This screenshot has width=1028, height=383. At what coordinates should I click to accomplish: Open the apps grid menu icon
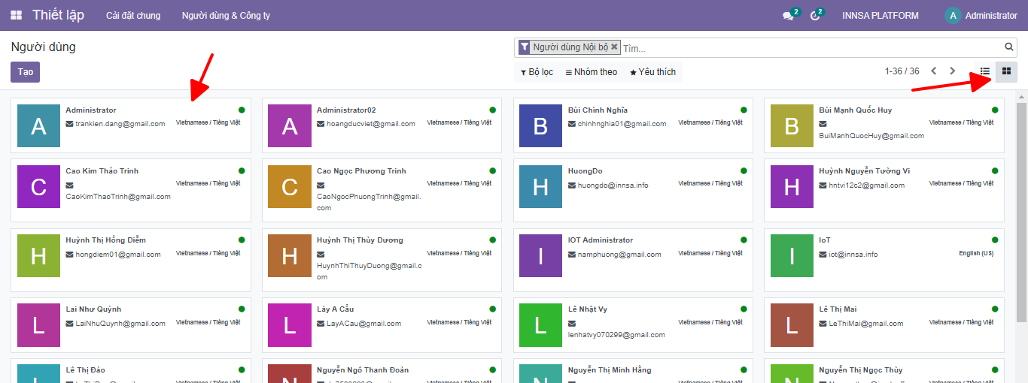[16, 16]
